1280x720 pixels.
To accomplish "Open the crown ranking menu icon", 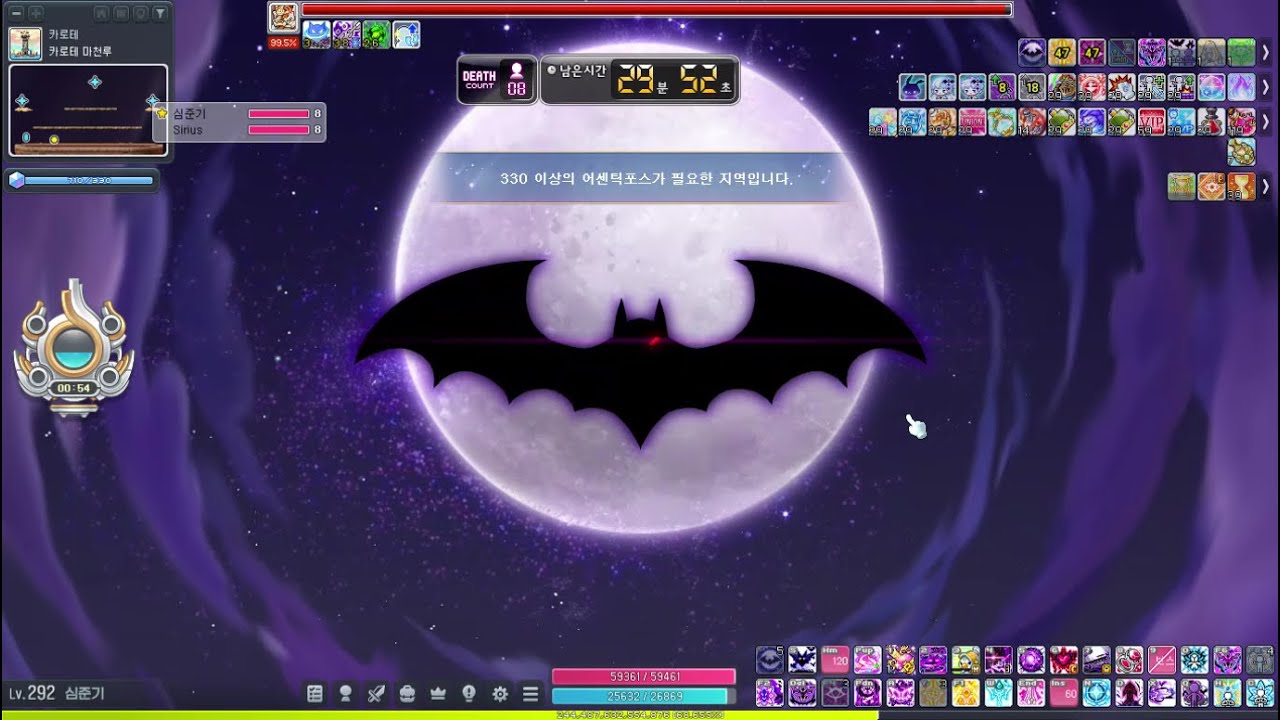I will [x=438, y=693].
